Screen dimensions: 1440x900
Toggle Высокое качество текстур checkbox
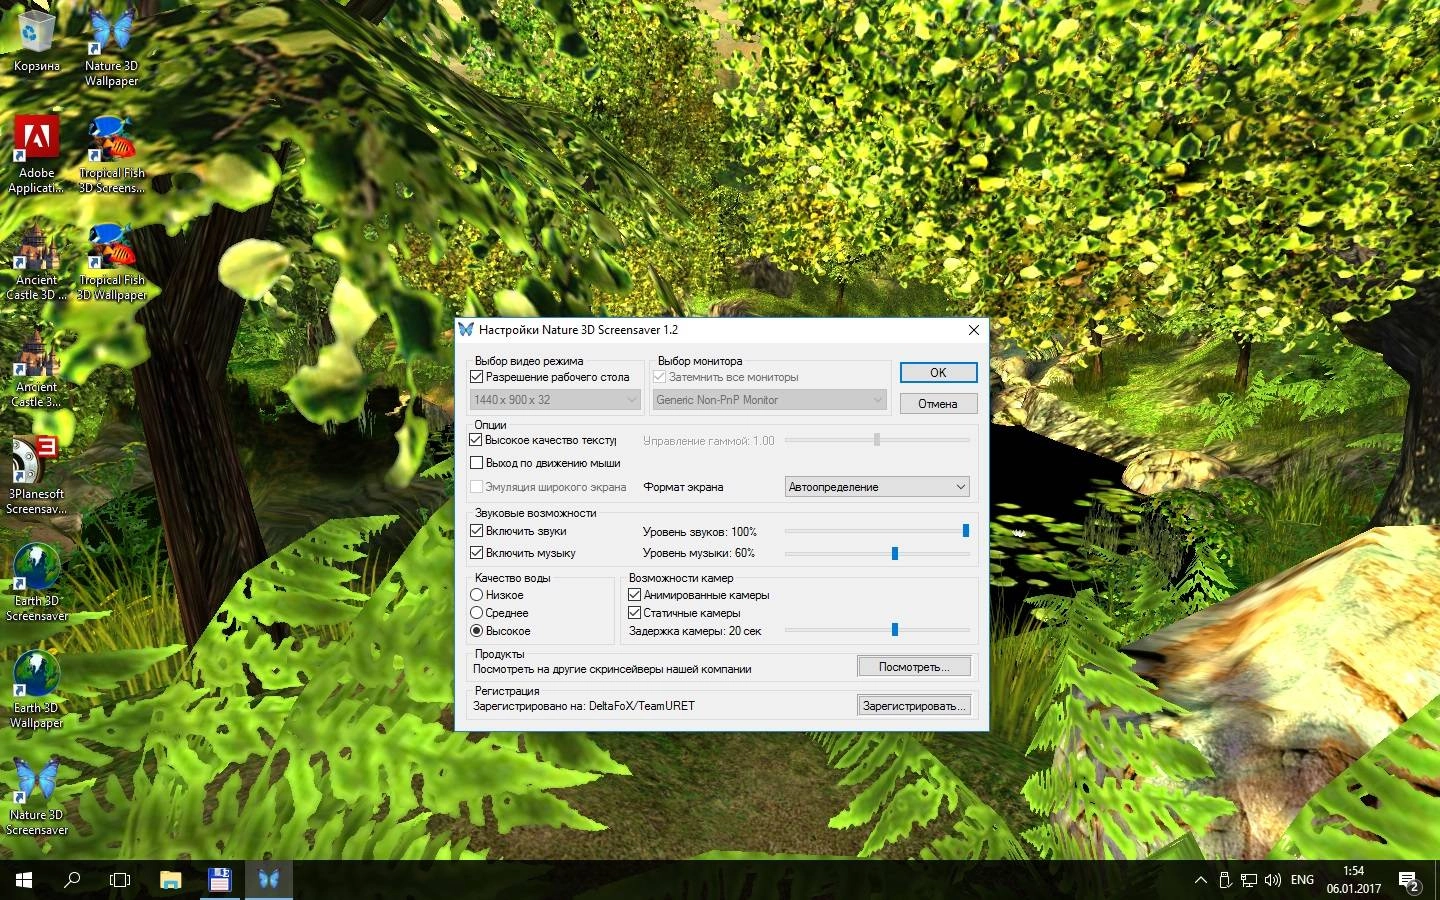(477, 439)
